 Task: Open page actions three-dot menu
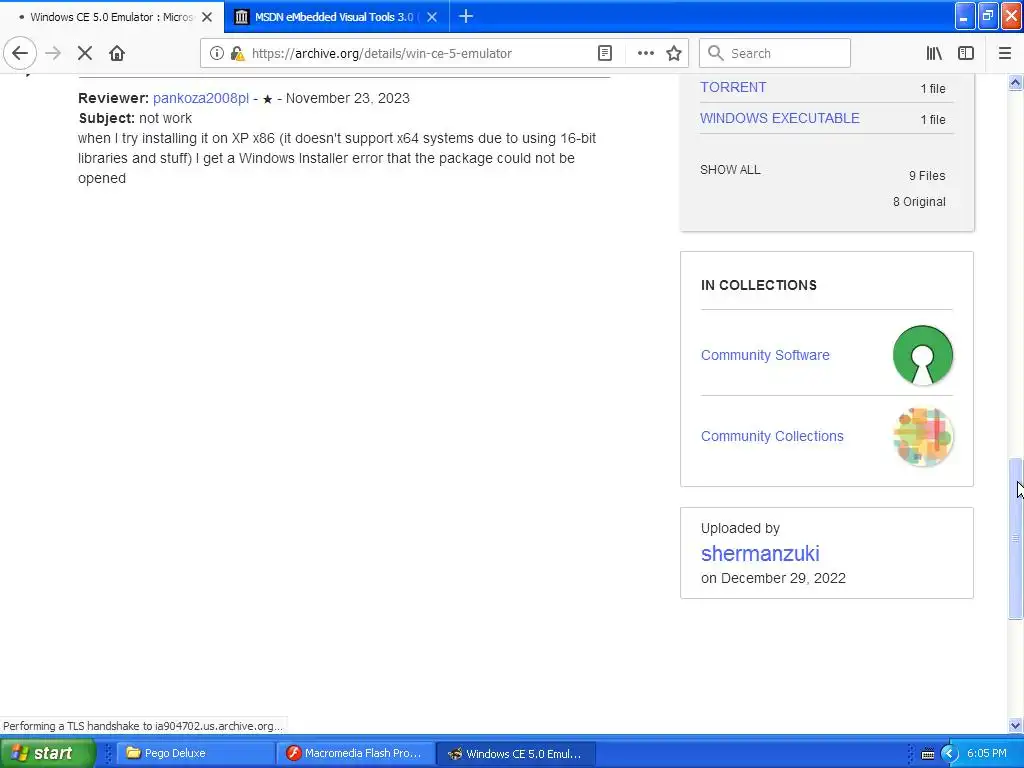[645, 54]
